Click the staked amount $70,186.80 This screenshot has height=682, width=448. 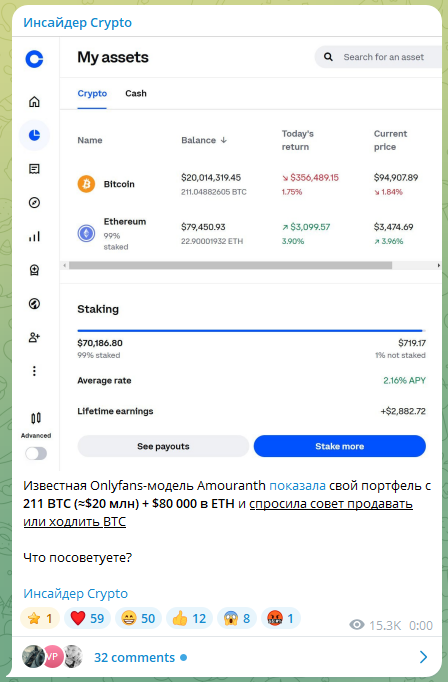point(100,343)
